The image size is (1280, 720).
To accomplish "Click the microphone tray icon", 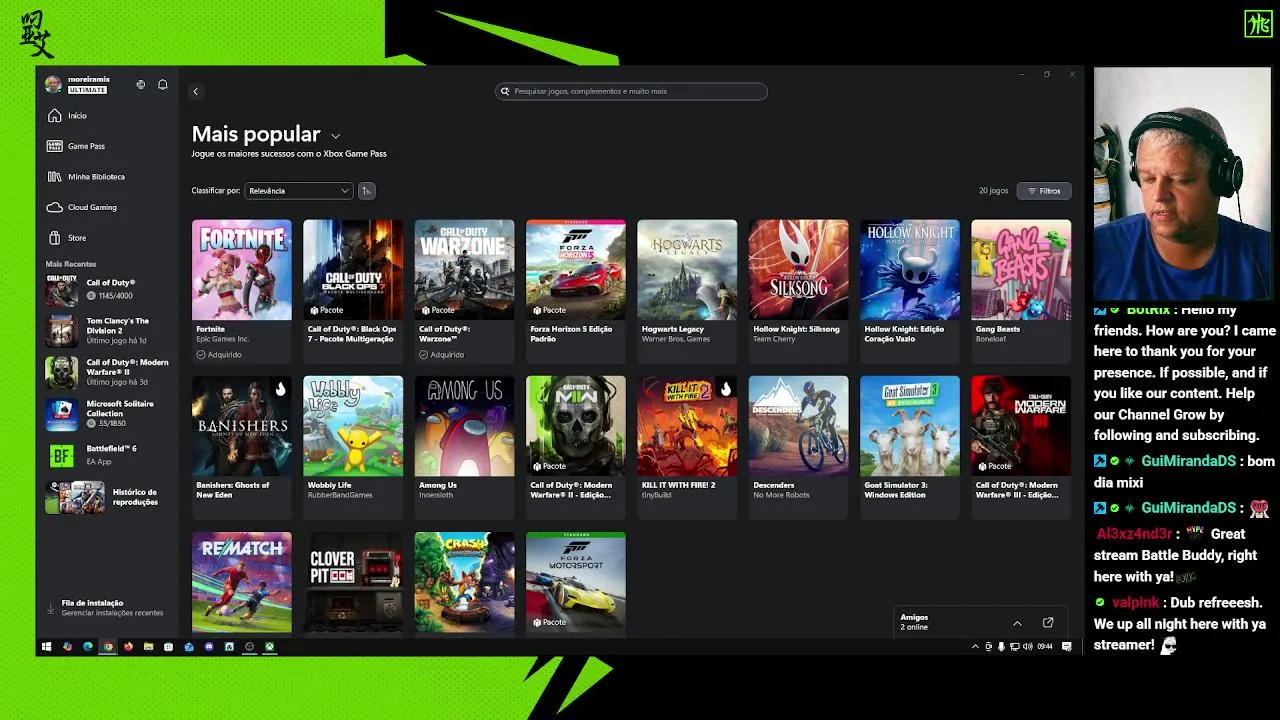I will [1001, 647].
